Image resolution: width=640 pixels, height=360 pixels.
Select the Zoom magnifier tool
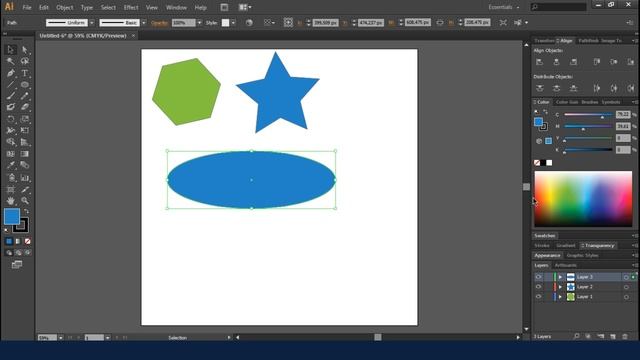tap(25, 200)
